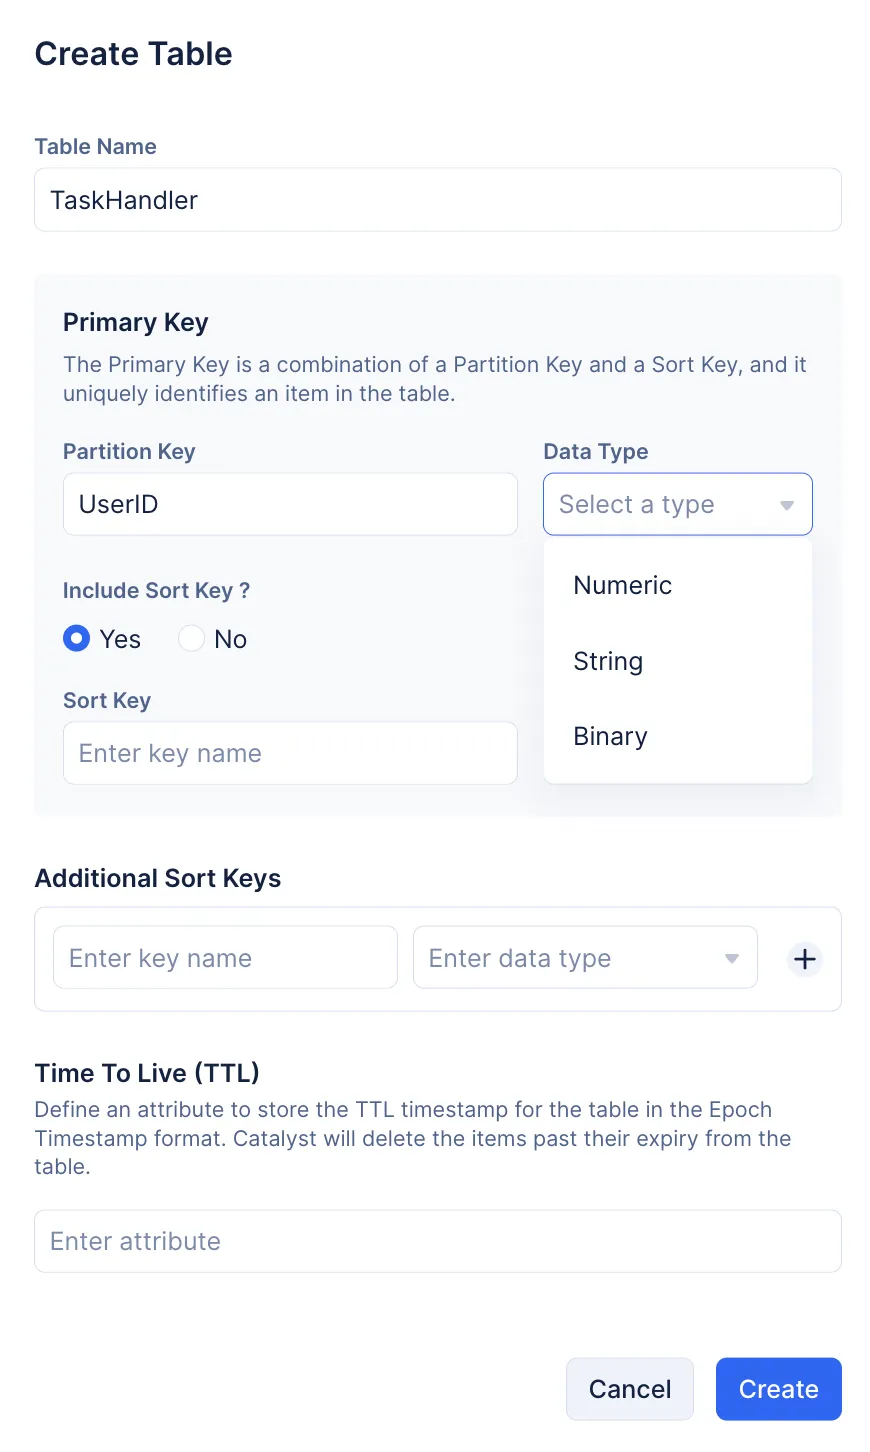
Task: Click the 'Include Sort Key ?' label
Action: (156, 590)
